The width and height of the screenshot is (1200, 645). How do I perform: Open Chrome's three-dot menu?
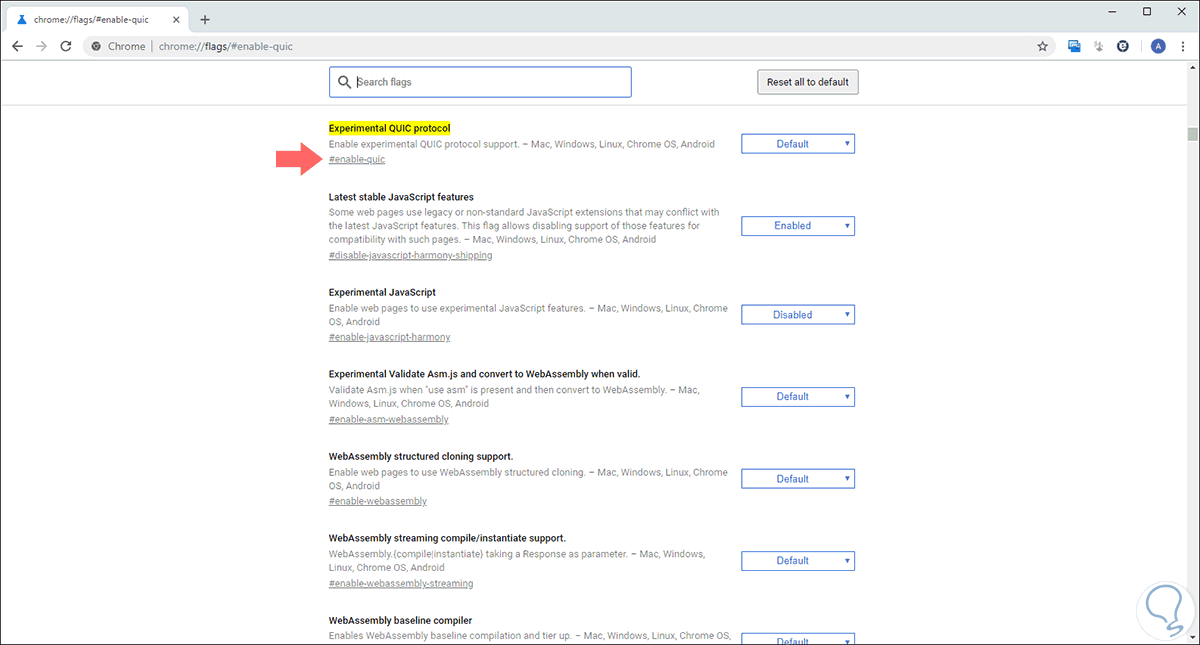(x=1183, y=46)
